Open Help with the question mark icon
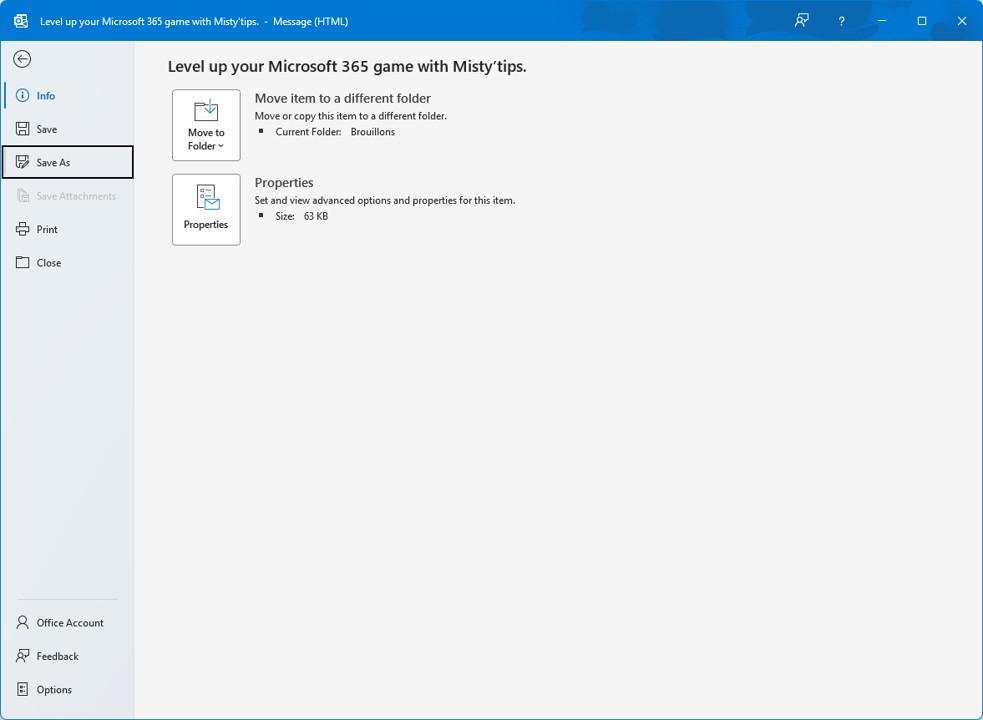 coord(841,21)
